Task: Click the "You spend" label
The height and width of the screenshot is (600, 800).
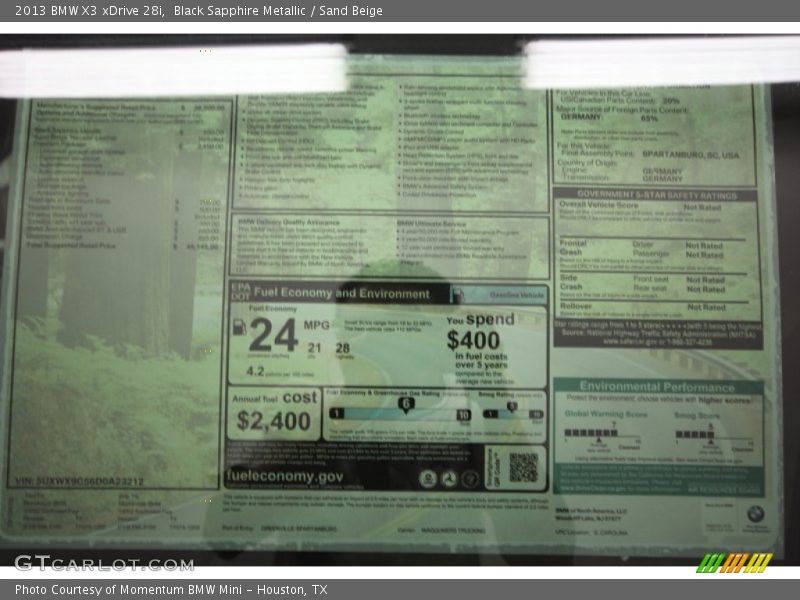Action: (481, 319)
